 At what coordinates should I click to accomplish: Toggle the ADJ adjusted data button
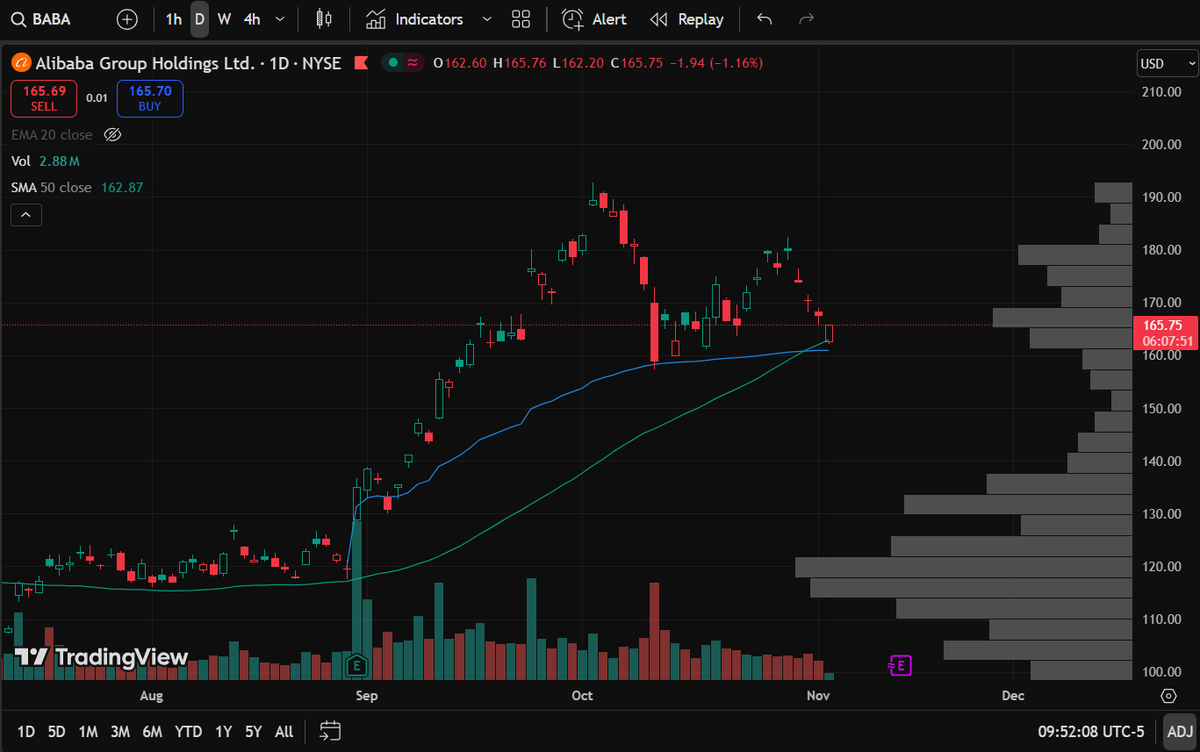1179,731
